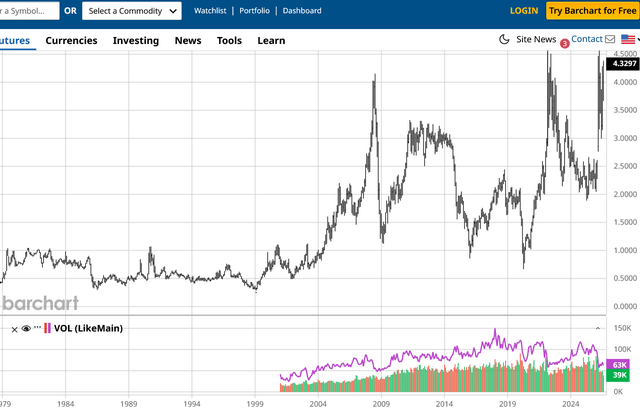Image resolution: width=640 pixels, height=412 pixels.
Task: Open the Tools menu
Action: click(x=229, y=40)
